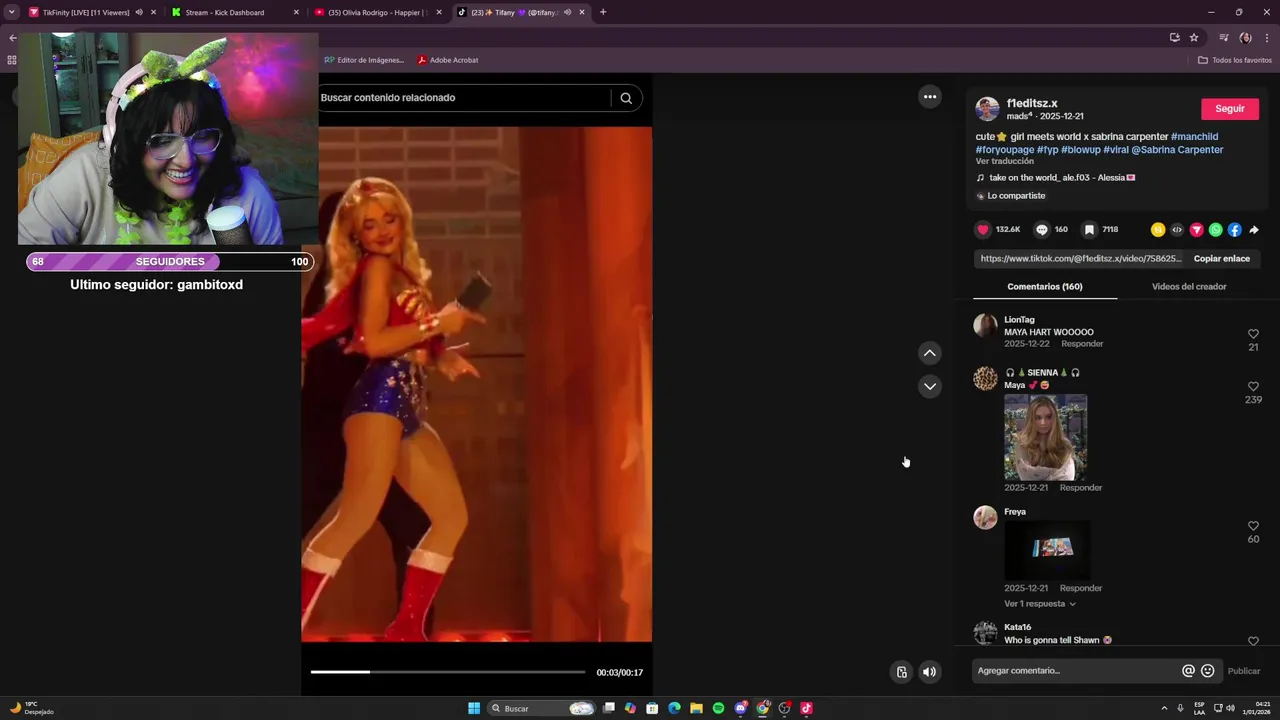Open SIENNA's comment image thumbnail
Image resolution: width=1280 pixels, height=720 pixels.
coord(1045,437)
